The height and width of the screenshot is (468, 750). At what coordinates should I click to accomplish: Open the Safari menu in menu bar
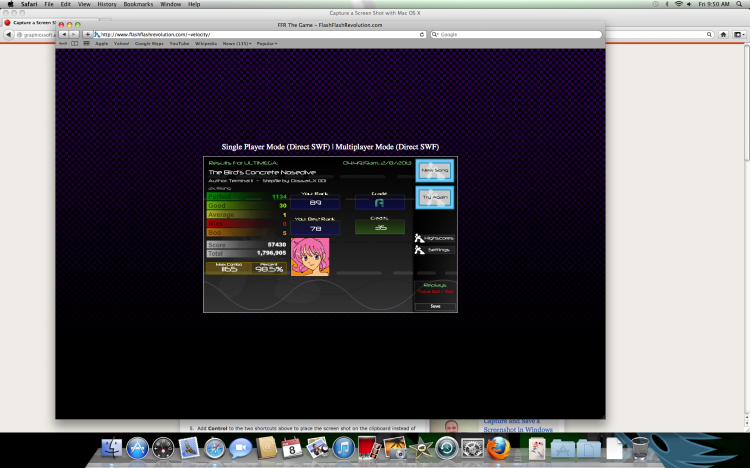tap(29, 4)
